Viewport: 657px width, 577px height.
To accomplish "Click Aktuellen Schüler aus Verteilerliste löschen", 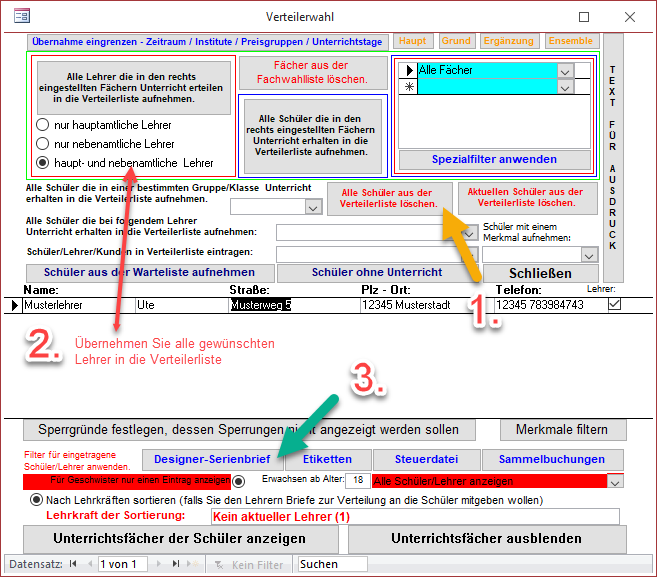I will (x=527, y=197).
